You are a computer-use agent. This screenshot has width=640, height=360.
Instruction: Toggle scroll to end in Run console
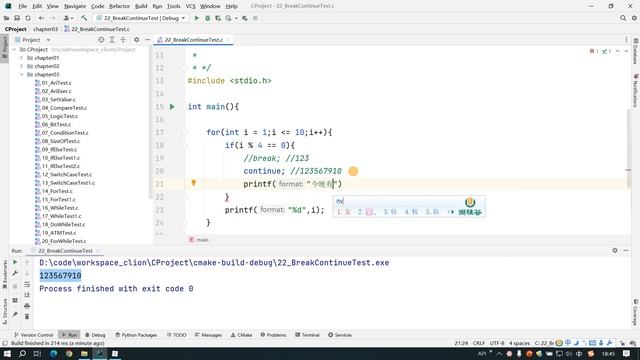(27, 295)
